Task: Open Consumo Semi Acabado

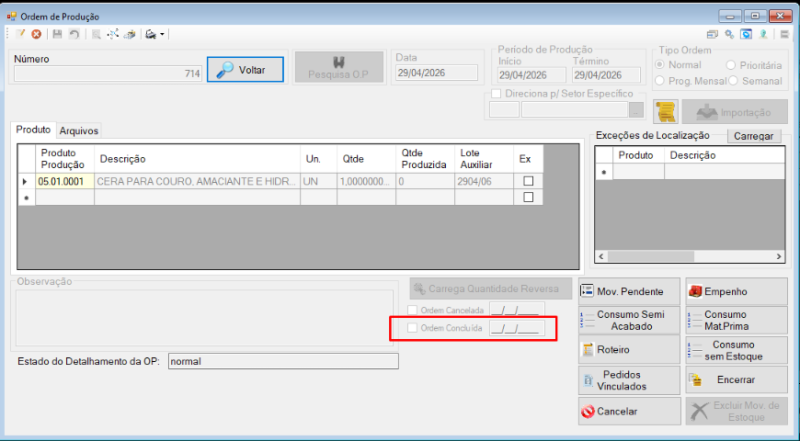Action: 629,320
